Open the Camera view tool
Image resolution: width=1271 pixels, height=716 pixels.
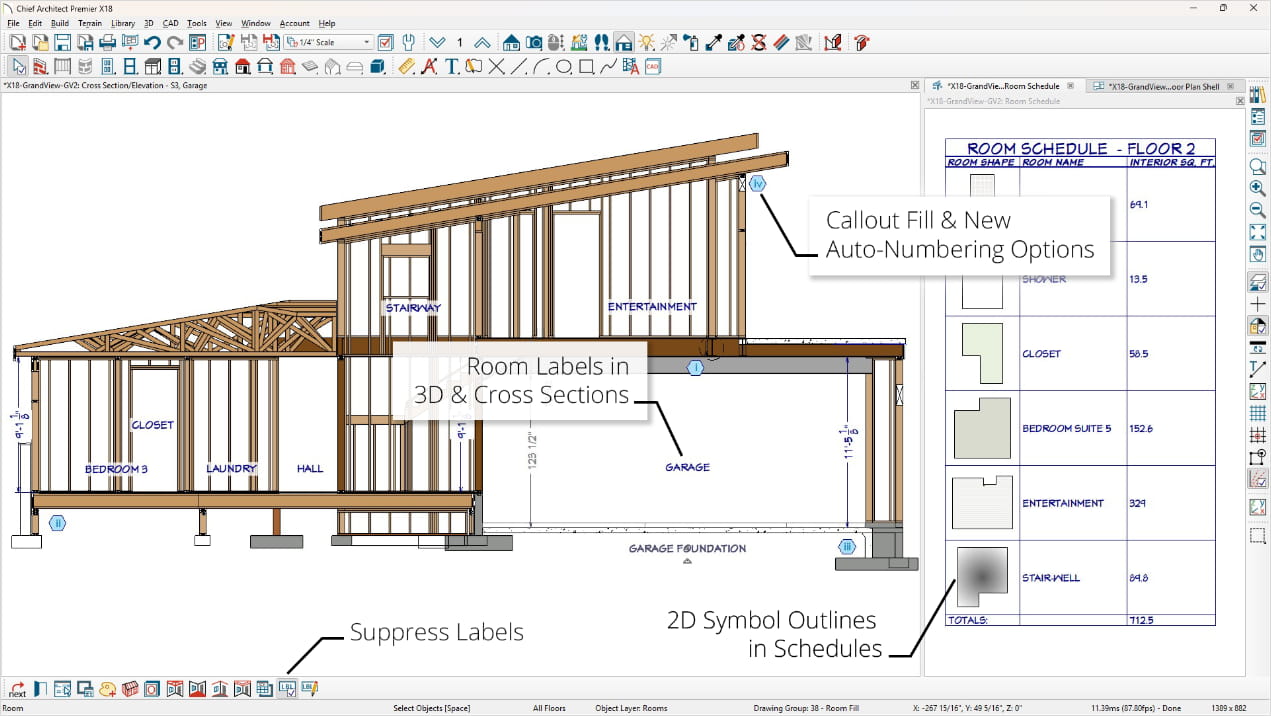point(534,42)
